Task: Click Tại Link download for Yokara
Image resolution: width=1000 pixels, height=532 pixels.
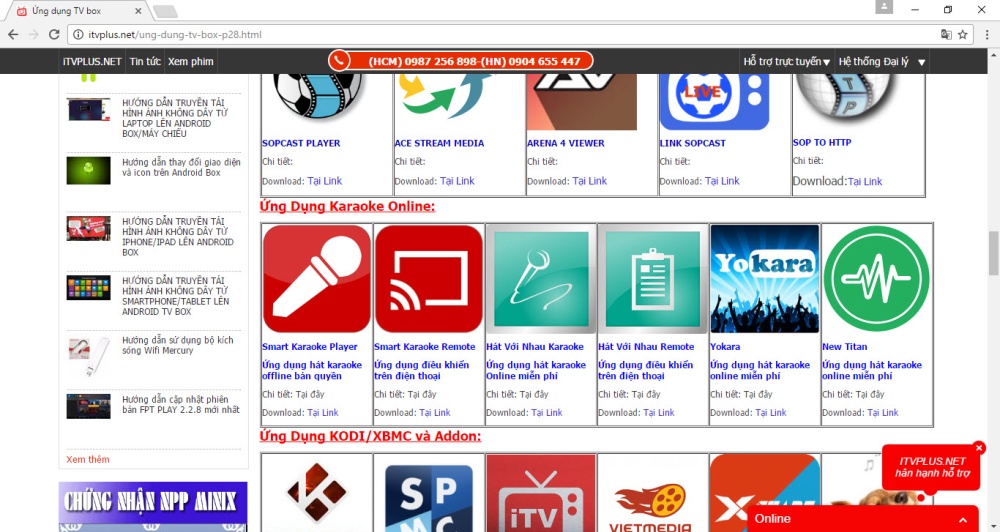Action: pos(770,413)
